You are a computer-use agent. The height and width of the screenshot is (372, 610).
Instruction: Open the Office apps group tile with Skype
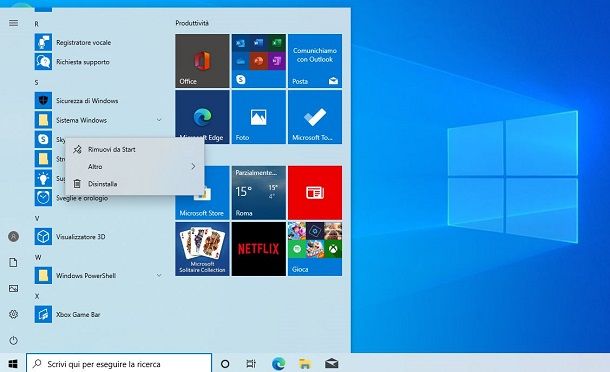click(x=259, y=61)
